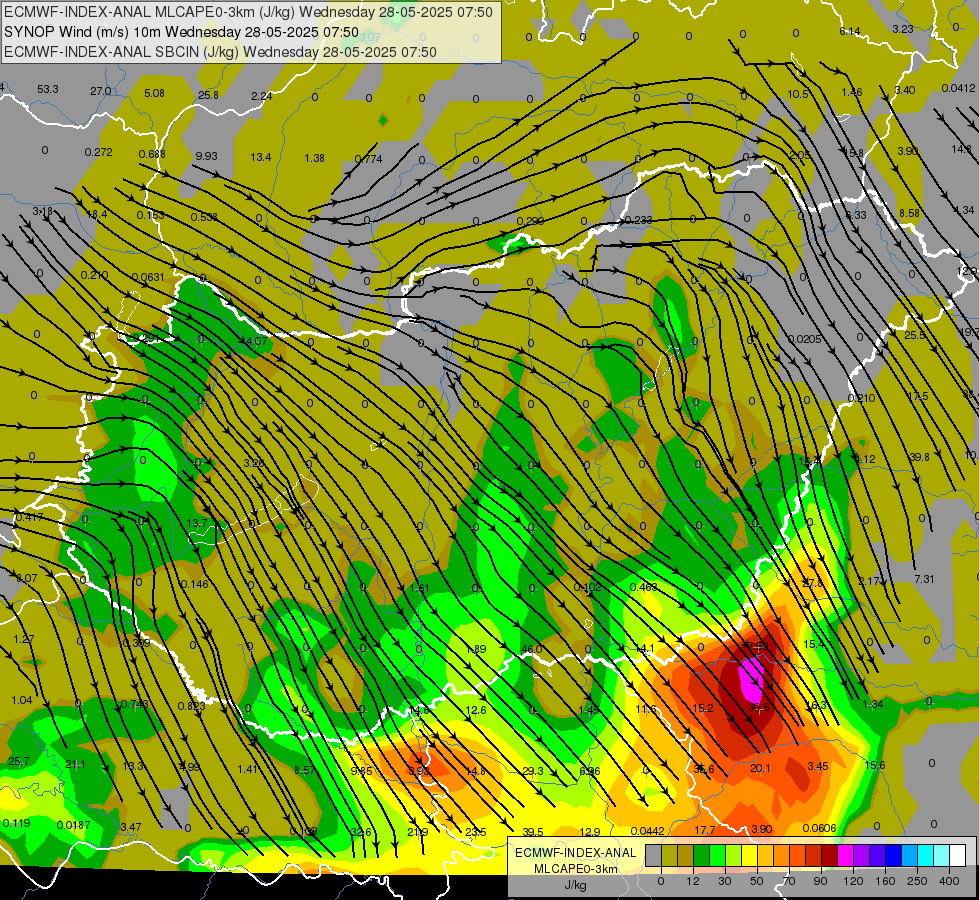Screen dimensions: 979x900
Task: Click the bright green legend swatch
Action: (x=717, y=855)
